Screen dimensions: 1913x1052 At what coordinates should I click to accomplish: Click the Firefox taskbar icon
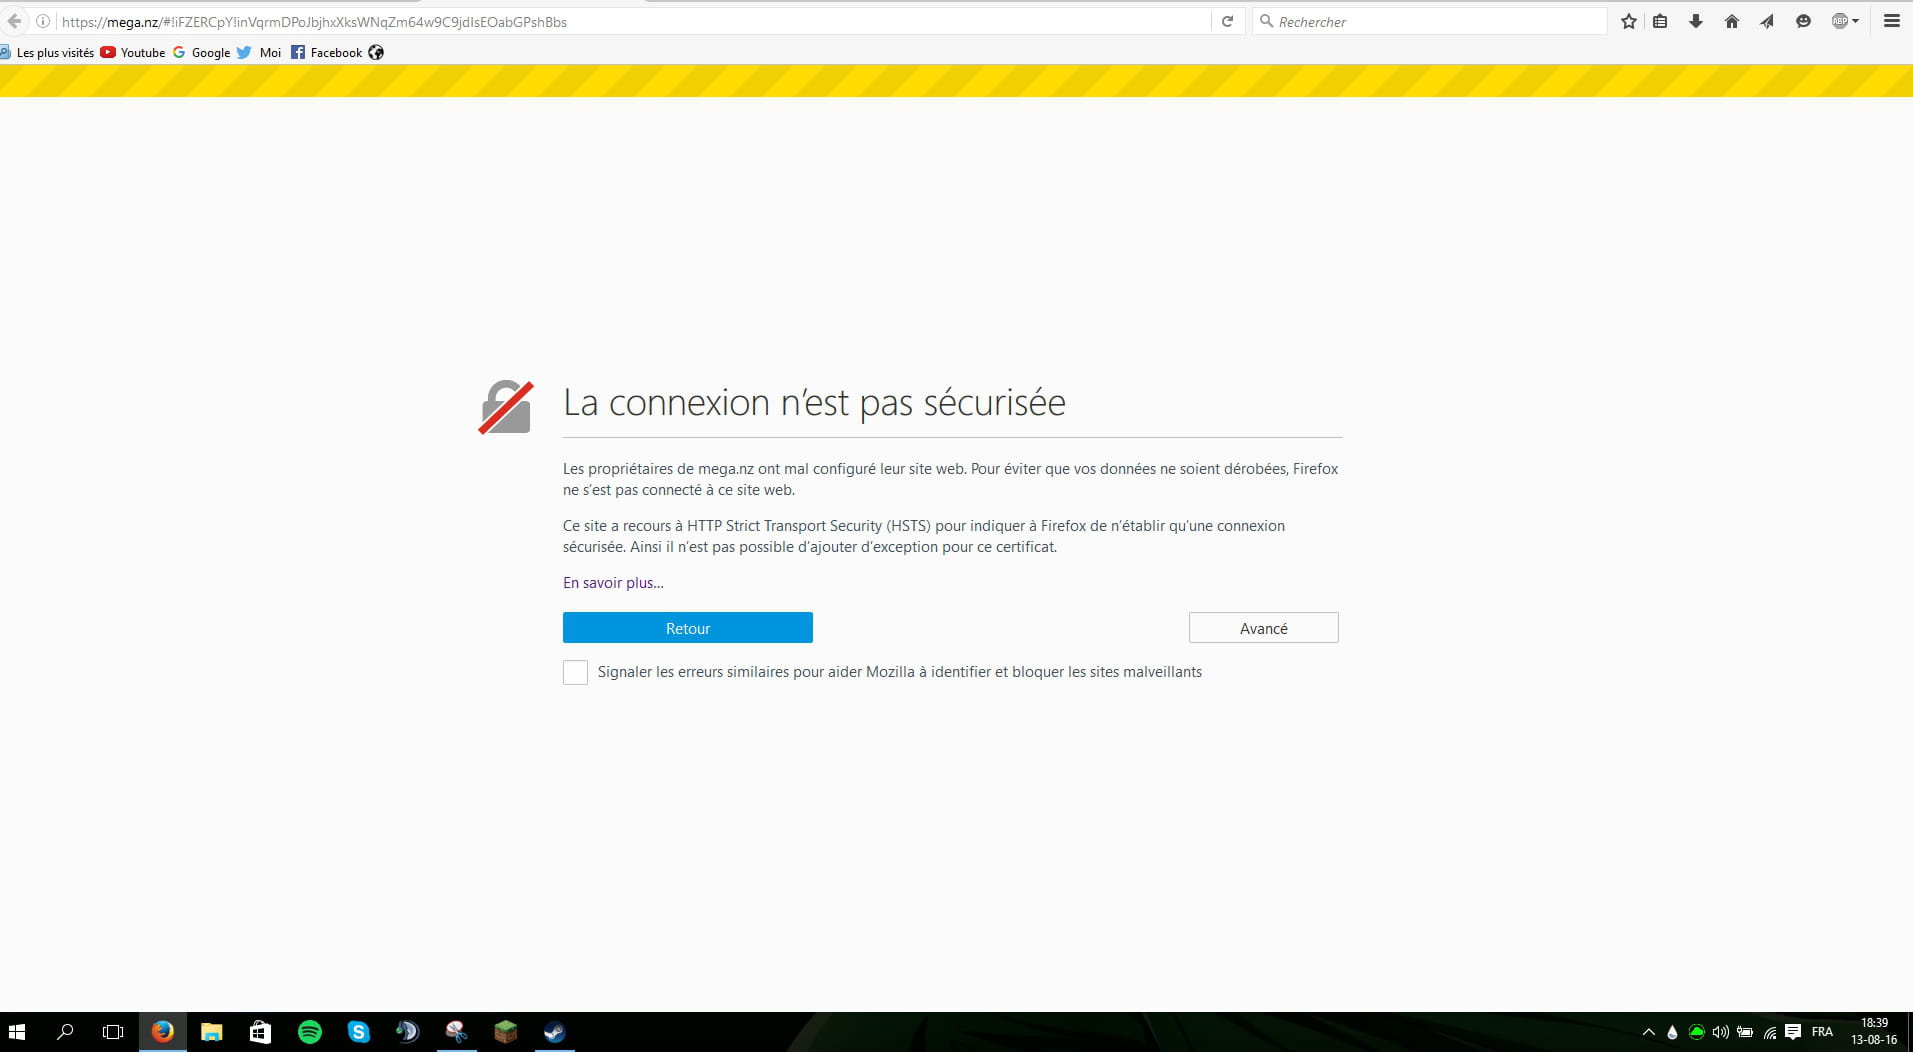pyautogui.click(x=162, y=1032)
